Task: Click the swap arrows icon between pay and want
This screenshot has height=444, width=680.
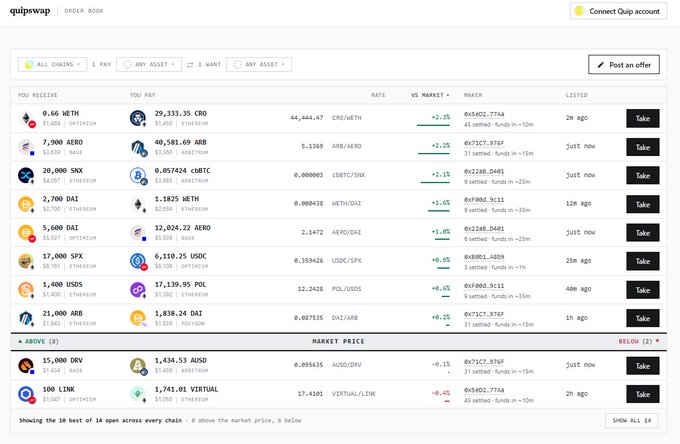Action: coord(190,65)
